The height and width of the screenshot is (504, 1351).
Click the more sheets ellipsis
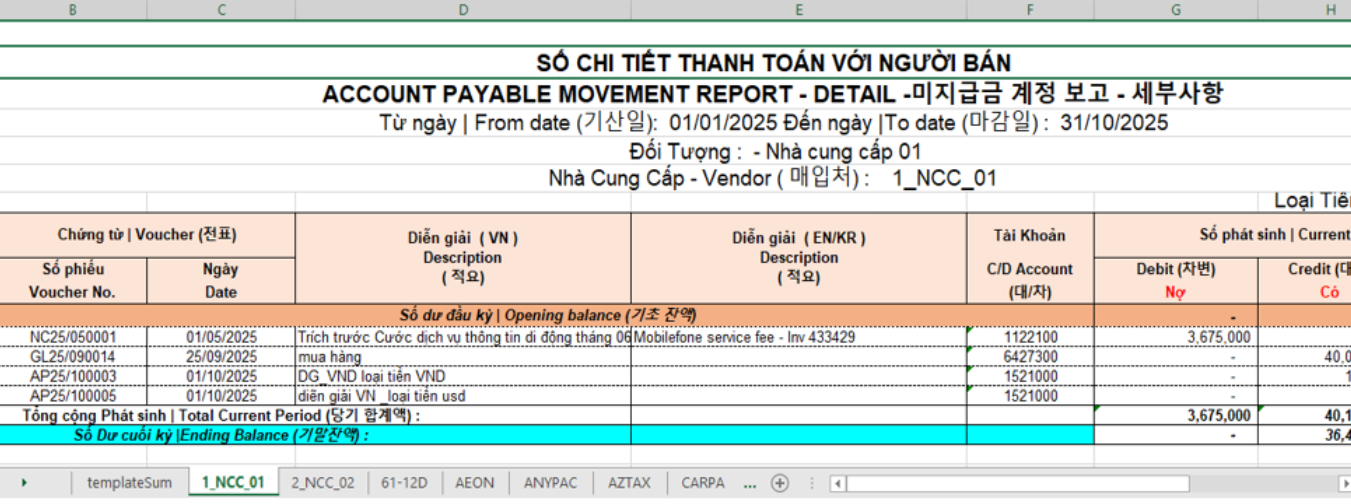[x=749, y=483]
